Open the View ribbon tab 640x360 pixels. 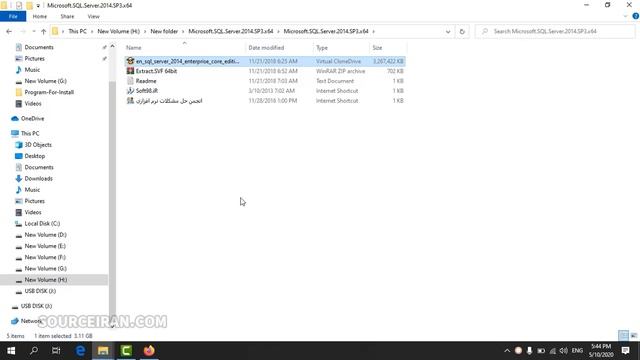point(93,16)
